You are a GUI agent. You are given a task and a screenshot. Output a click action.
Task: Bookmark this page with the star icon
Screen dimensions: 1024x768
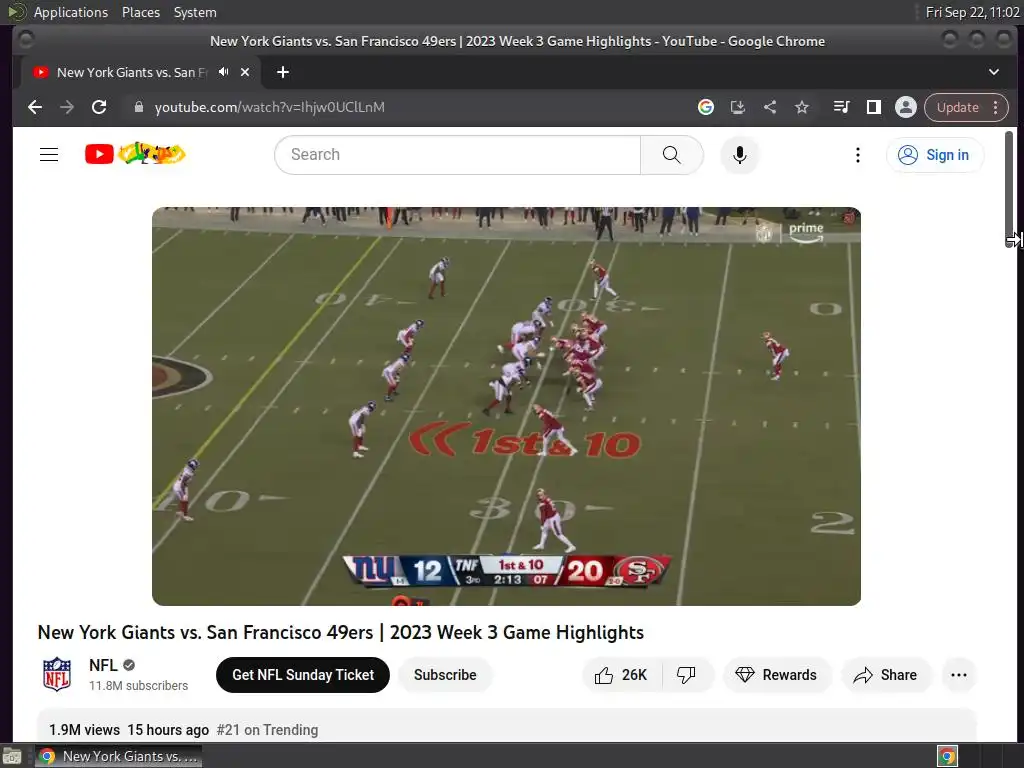pos(802,107)
